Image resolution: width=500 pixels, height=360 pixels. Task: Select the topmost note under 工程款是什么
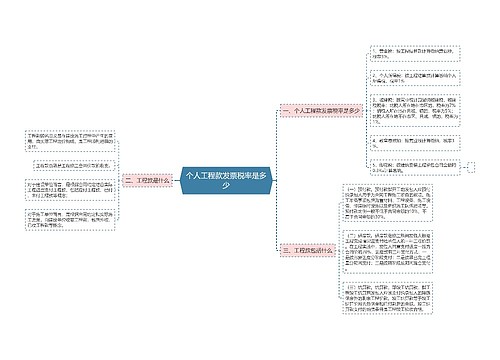[x=70, y=141]
